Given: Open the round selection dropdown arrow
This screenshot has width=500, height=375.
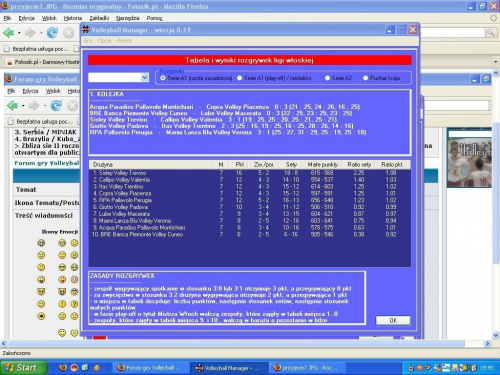Looking at the screenshot, I should (145, 78).
